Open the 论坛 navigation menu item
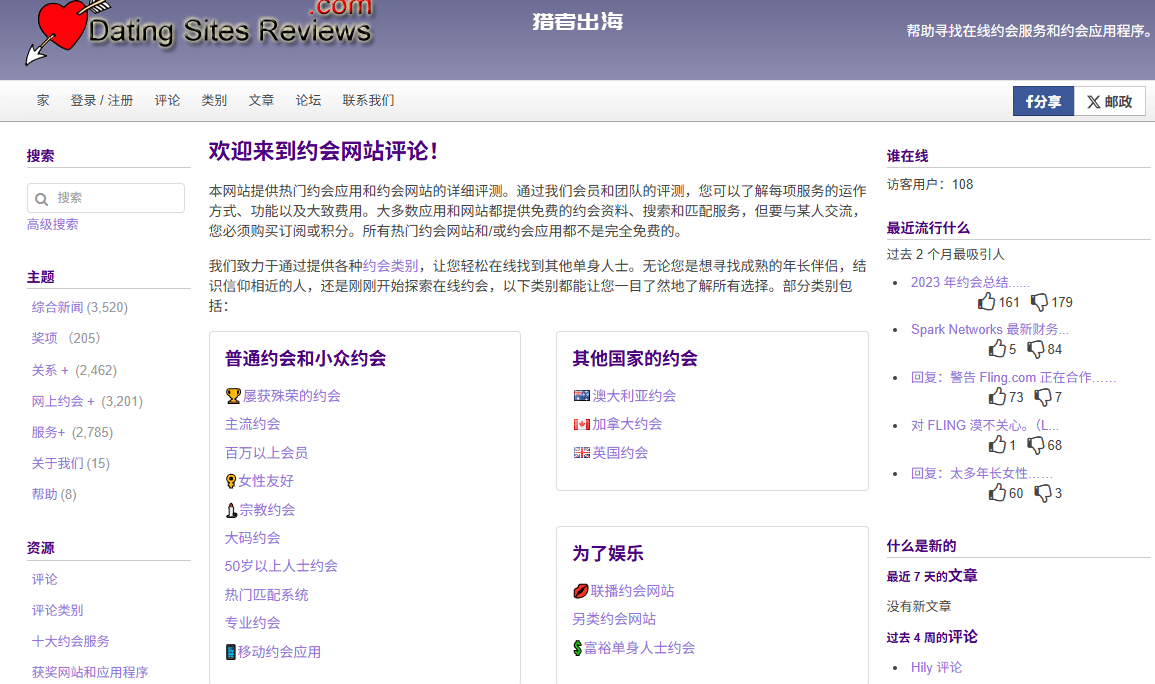The height and width of the screenshot is (684, 1155). tap(308, 101)
